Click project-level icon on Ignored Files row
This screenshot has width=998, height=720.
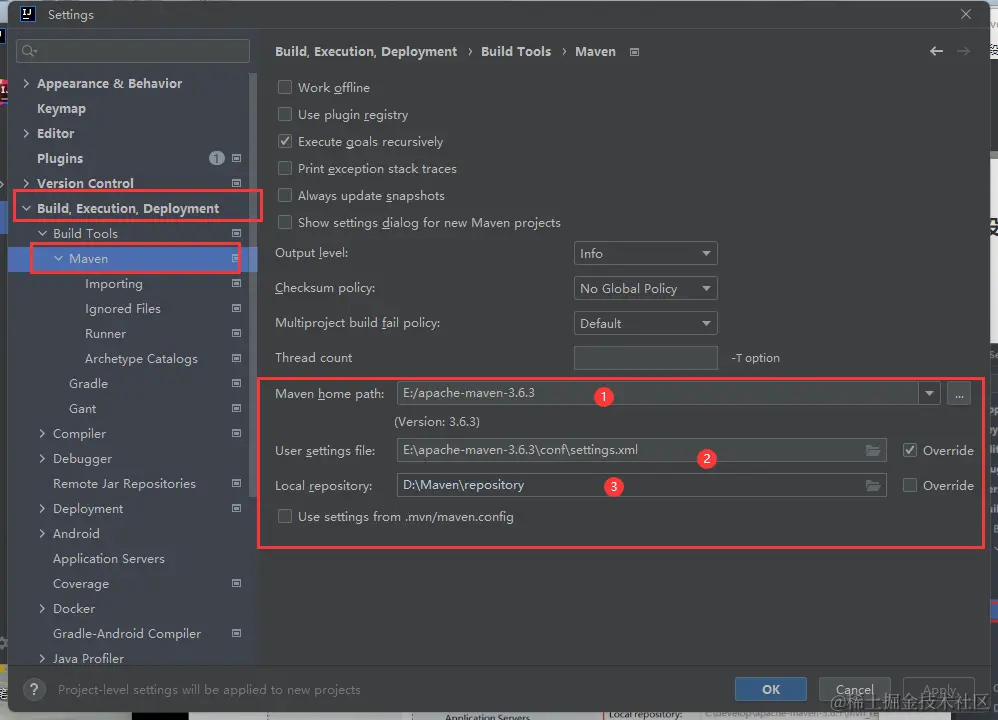coord(236,308)
